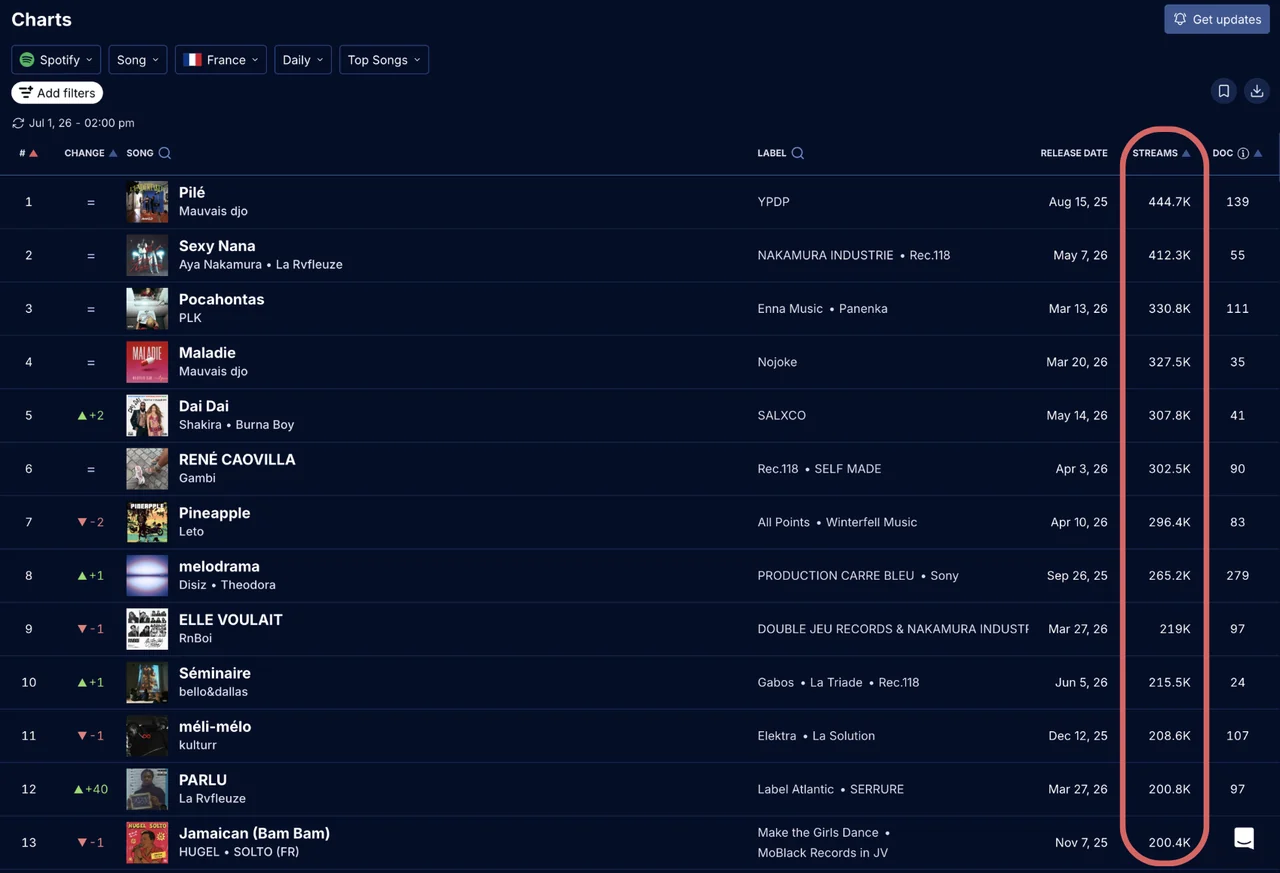Open the song title méli-mélo
This screenshot has height=873, width=1280.
[x=215, y=726]
